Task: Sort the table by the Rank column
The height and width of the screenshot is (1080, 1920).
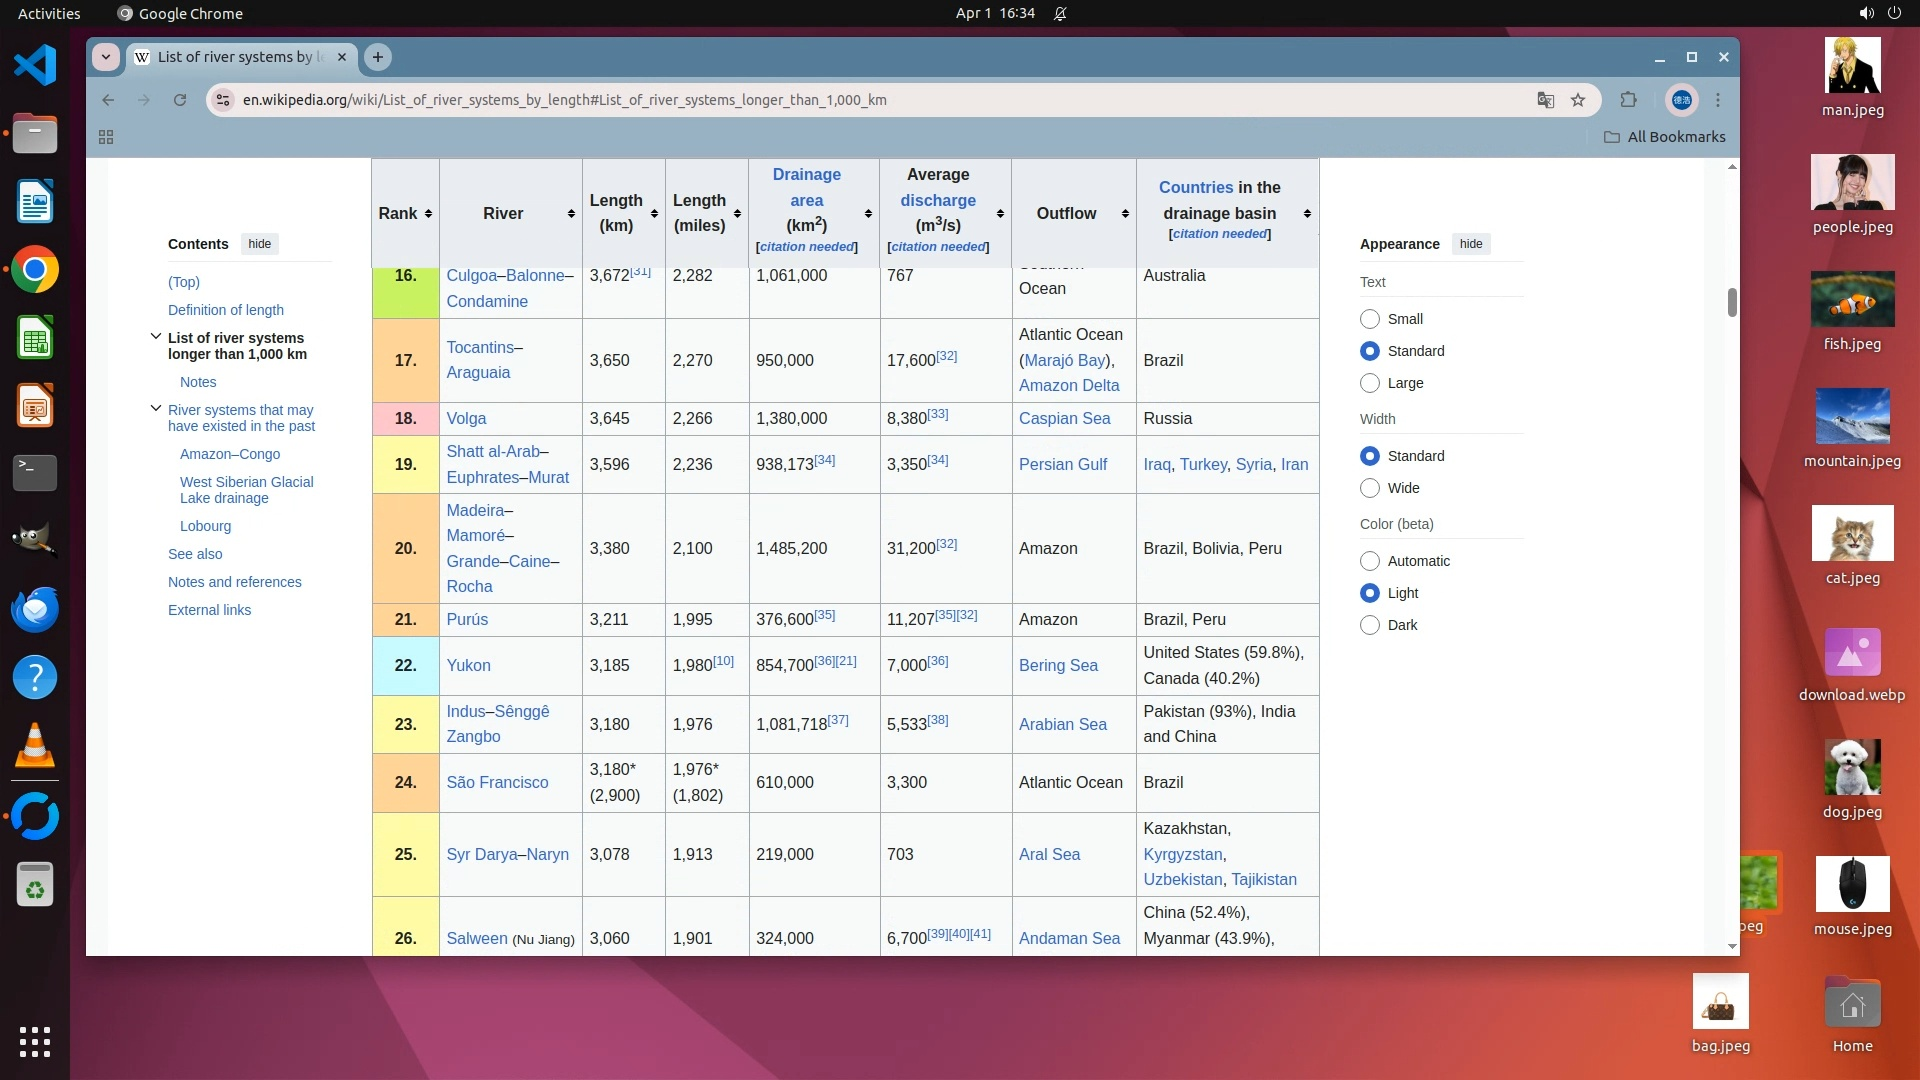Action: [428, 214]
